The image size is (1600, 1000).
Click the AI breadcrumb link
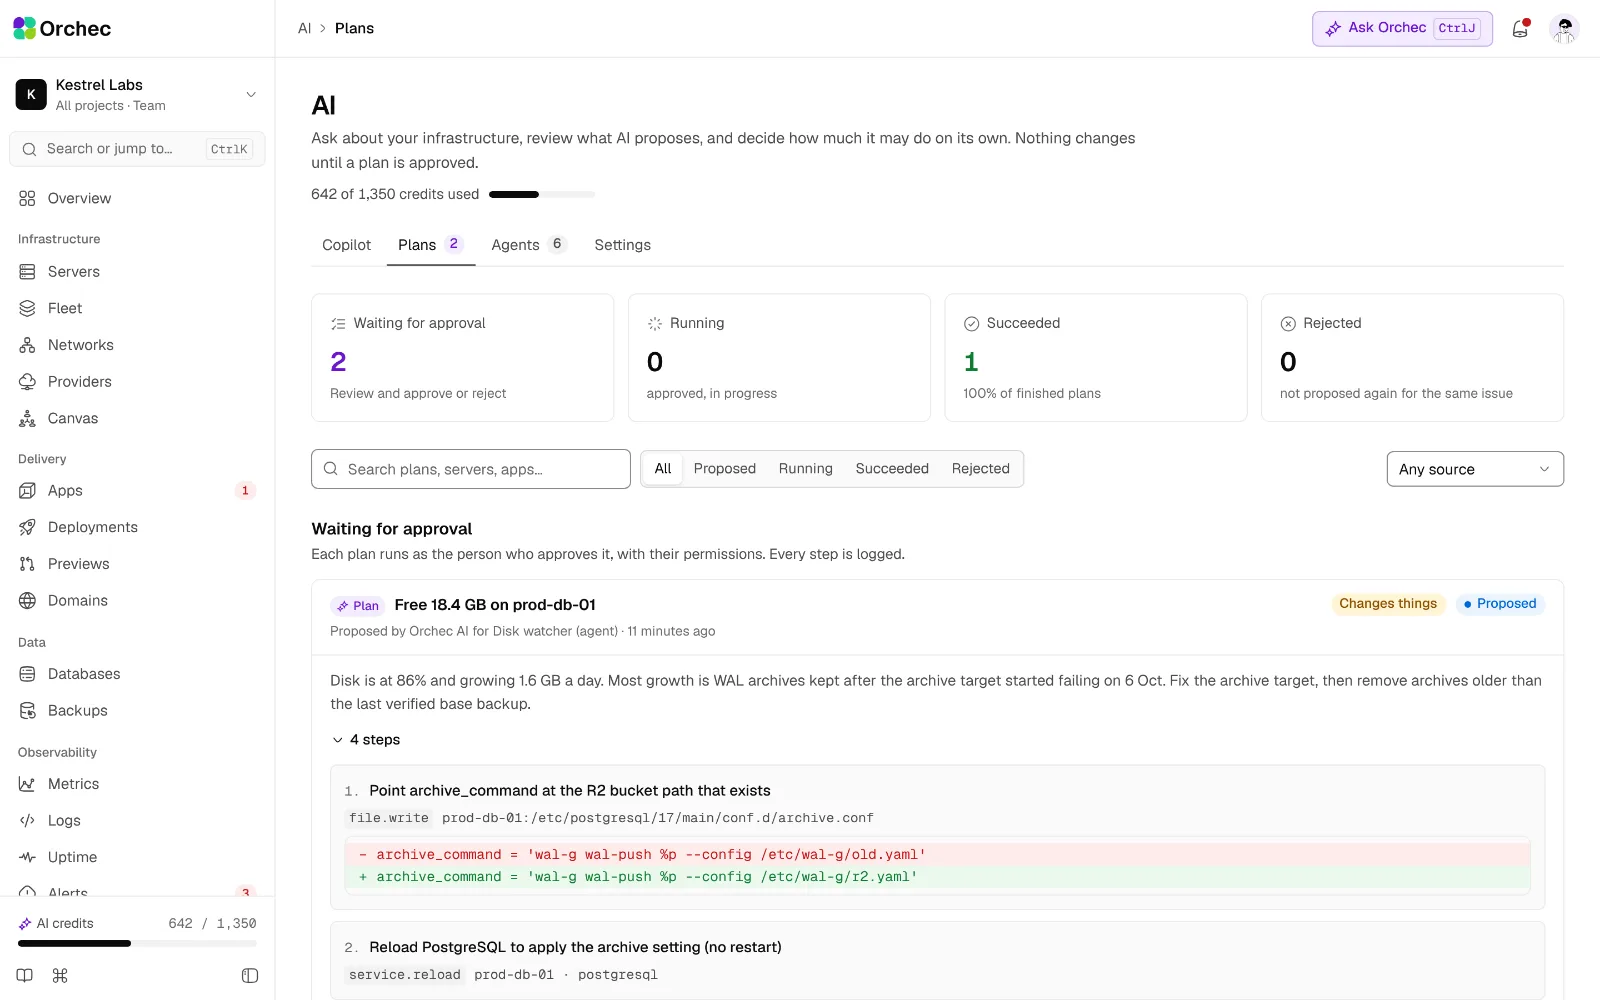tap(304, 28)
